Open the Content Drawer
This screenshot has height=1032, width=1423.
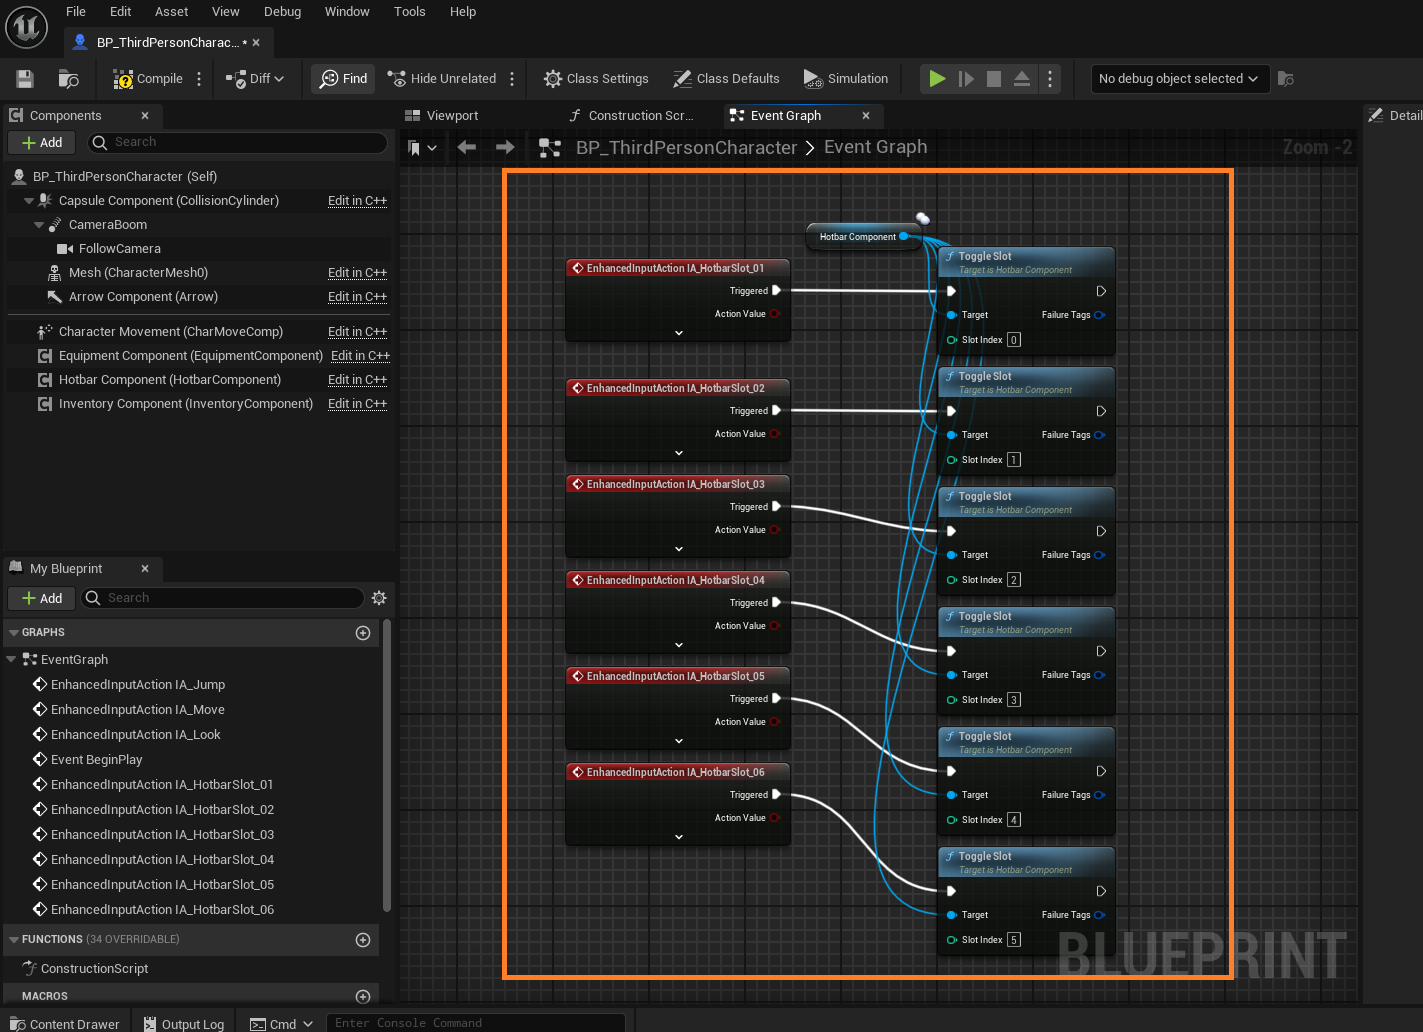[x=65, y=1024]
